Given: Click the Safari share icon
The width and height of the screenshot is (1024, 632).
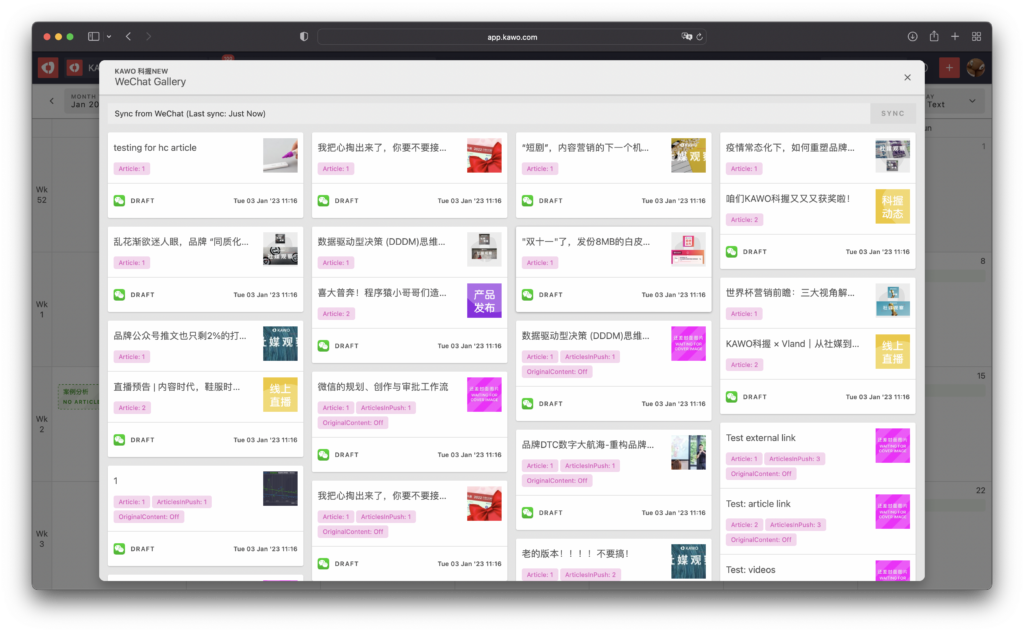Looking at the screenshot, I should tap(934, 37).
